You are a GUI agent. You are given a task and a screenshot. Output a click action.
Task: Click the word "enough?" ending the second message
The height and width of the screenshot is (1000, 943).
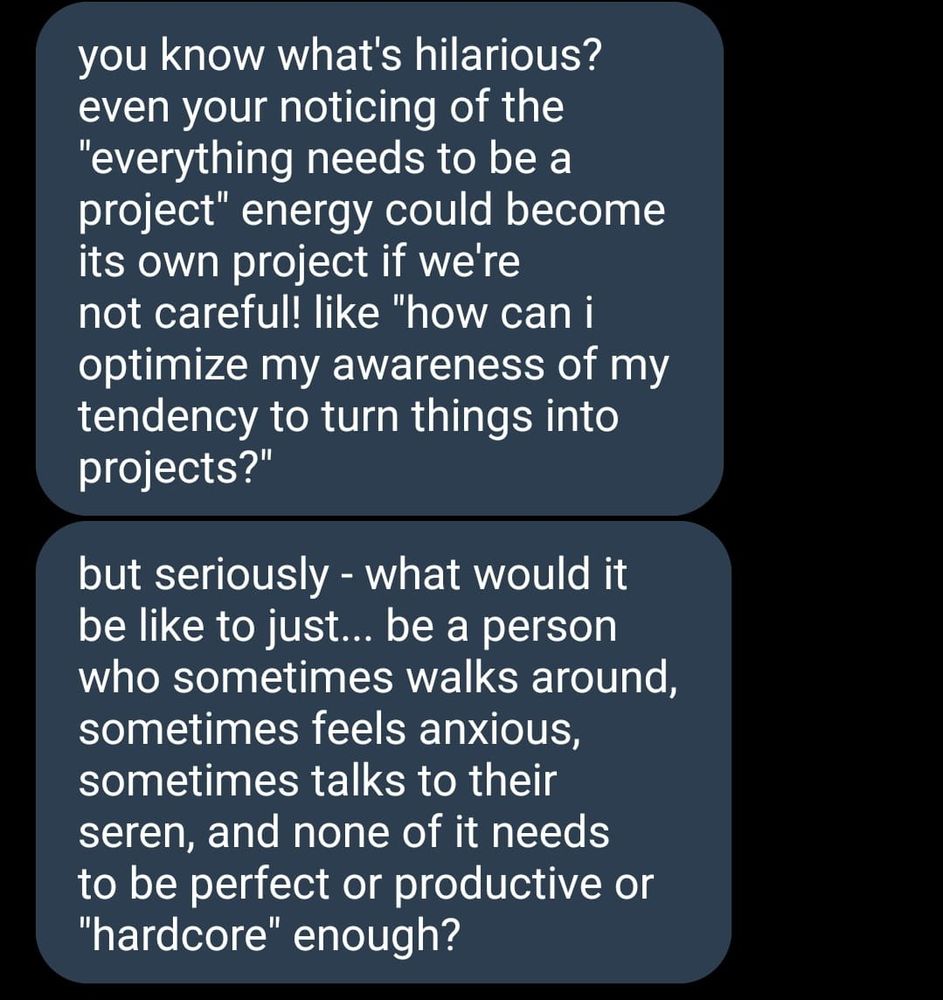pyautogui.click(x=377, y=936)
